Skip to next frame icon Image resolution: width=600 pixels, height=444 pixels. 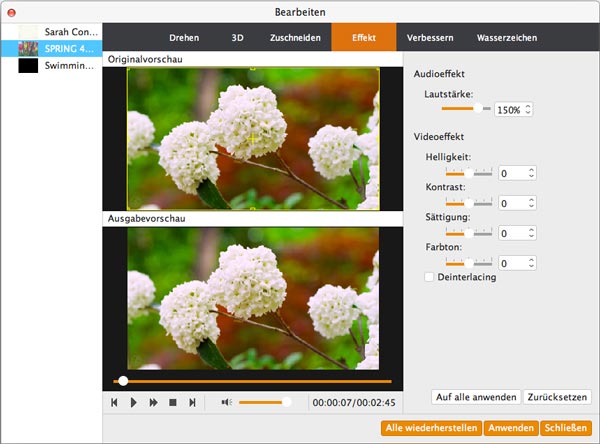pos(192,402)
